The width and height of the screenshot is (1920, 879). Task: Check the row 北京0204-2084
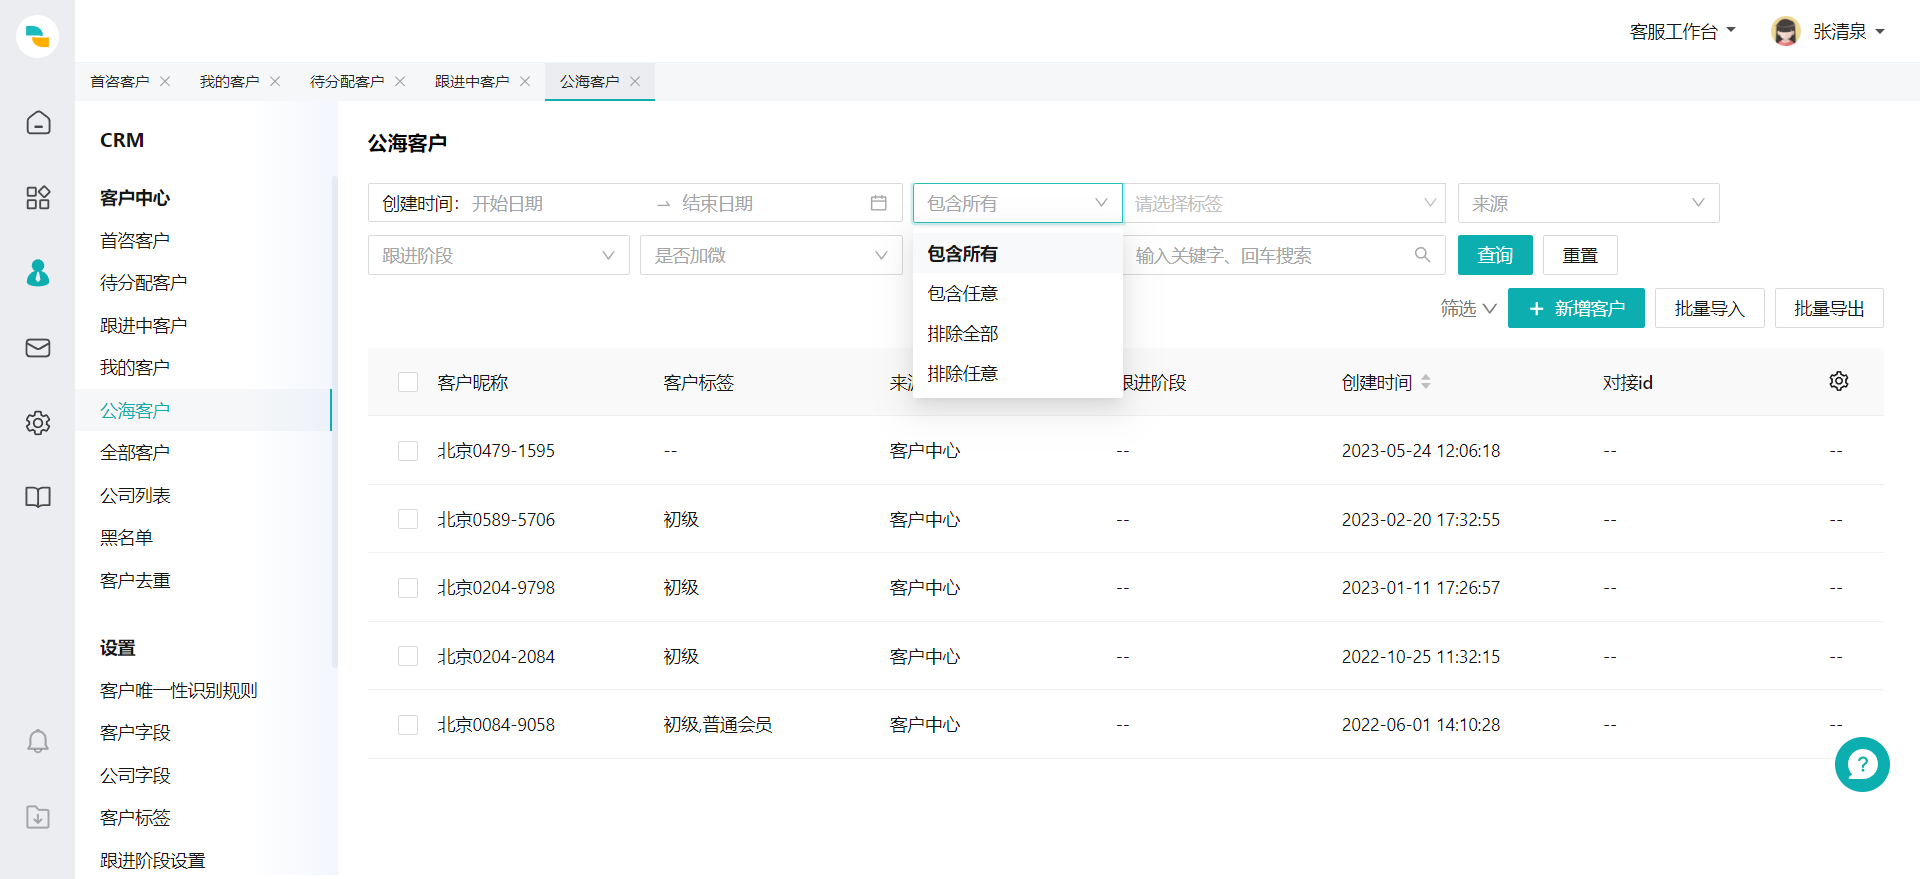point(408,656)
